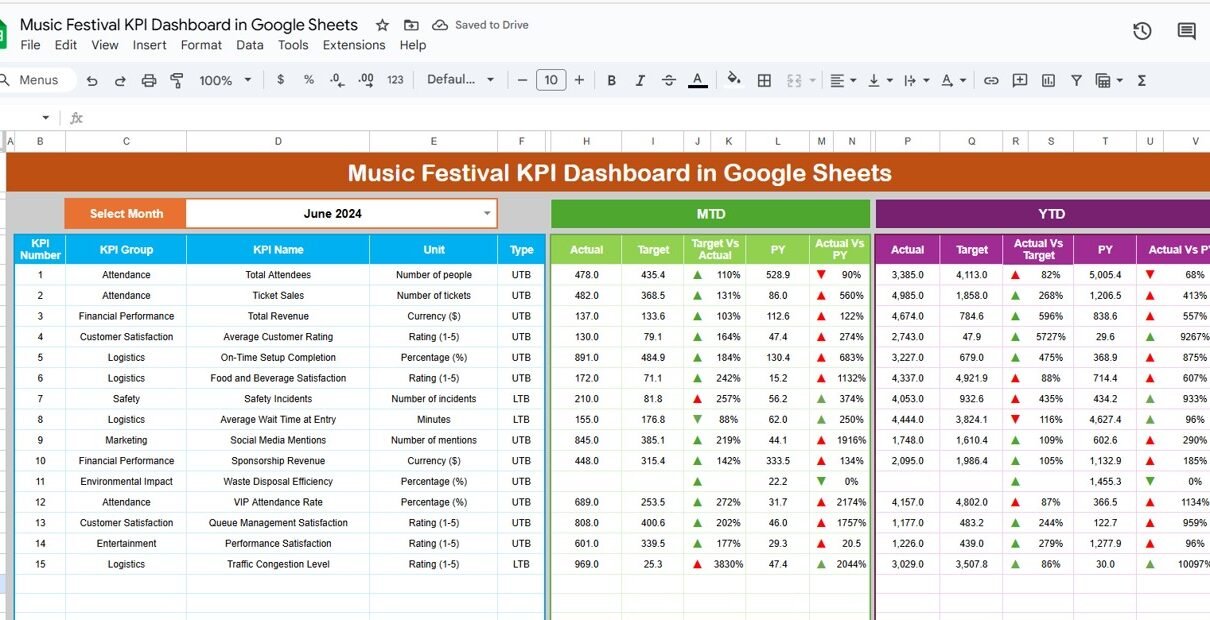Click the MTD green header
This screenshot has width=1210, height=620.
[x=711, y=214]
